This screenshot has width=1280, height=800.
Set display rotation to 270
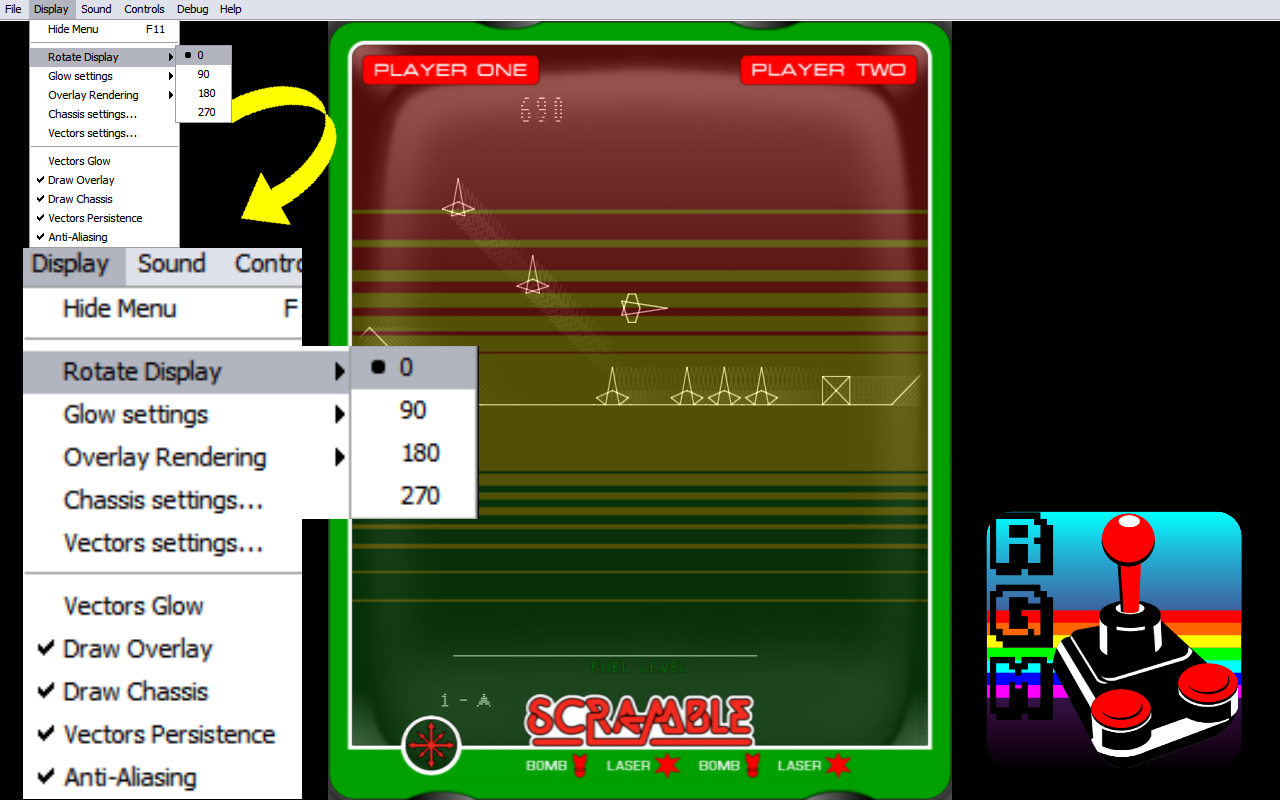pyautogui.click(x=204, y=112)
